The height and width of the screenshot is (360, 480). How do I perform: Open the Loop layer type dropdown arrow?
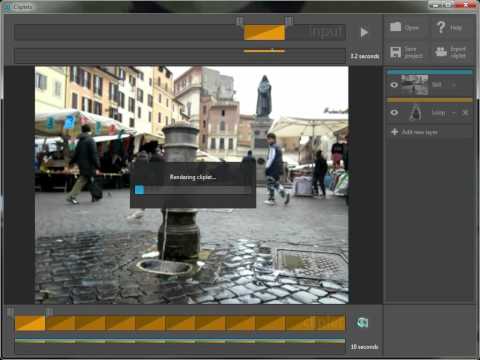(454, 113)
